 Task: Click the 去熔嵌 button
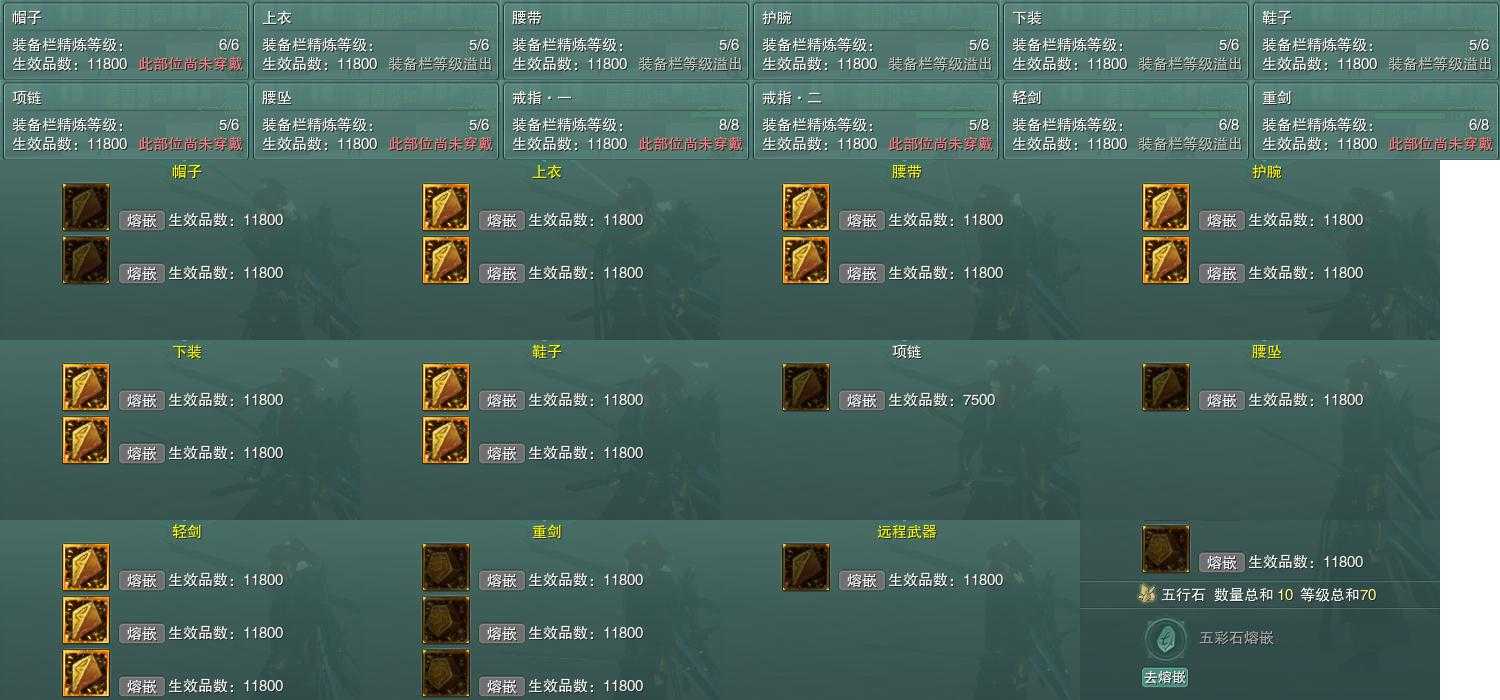pyautogui.click(x=1165, y=677)
